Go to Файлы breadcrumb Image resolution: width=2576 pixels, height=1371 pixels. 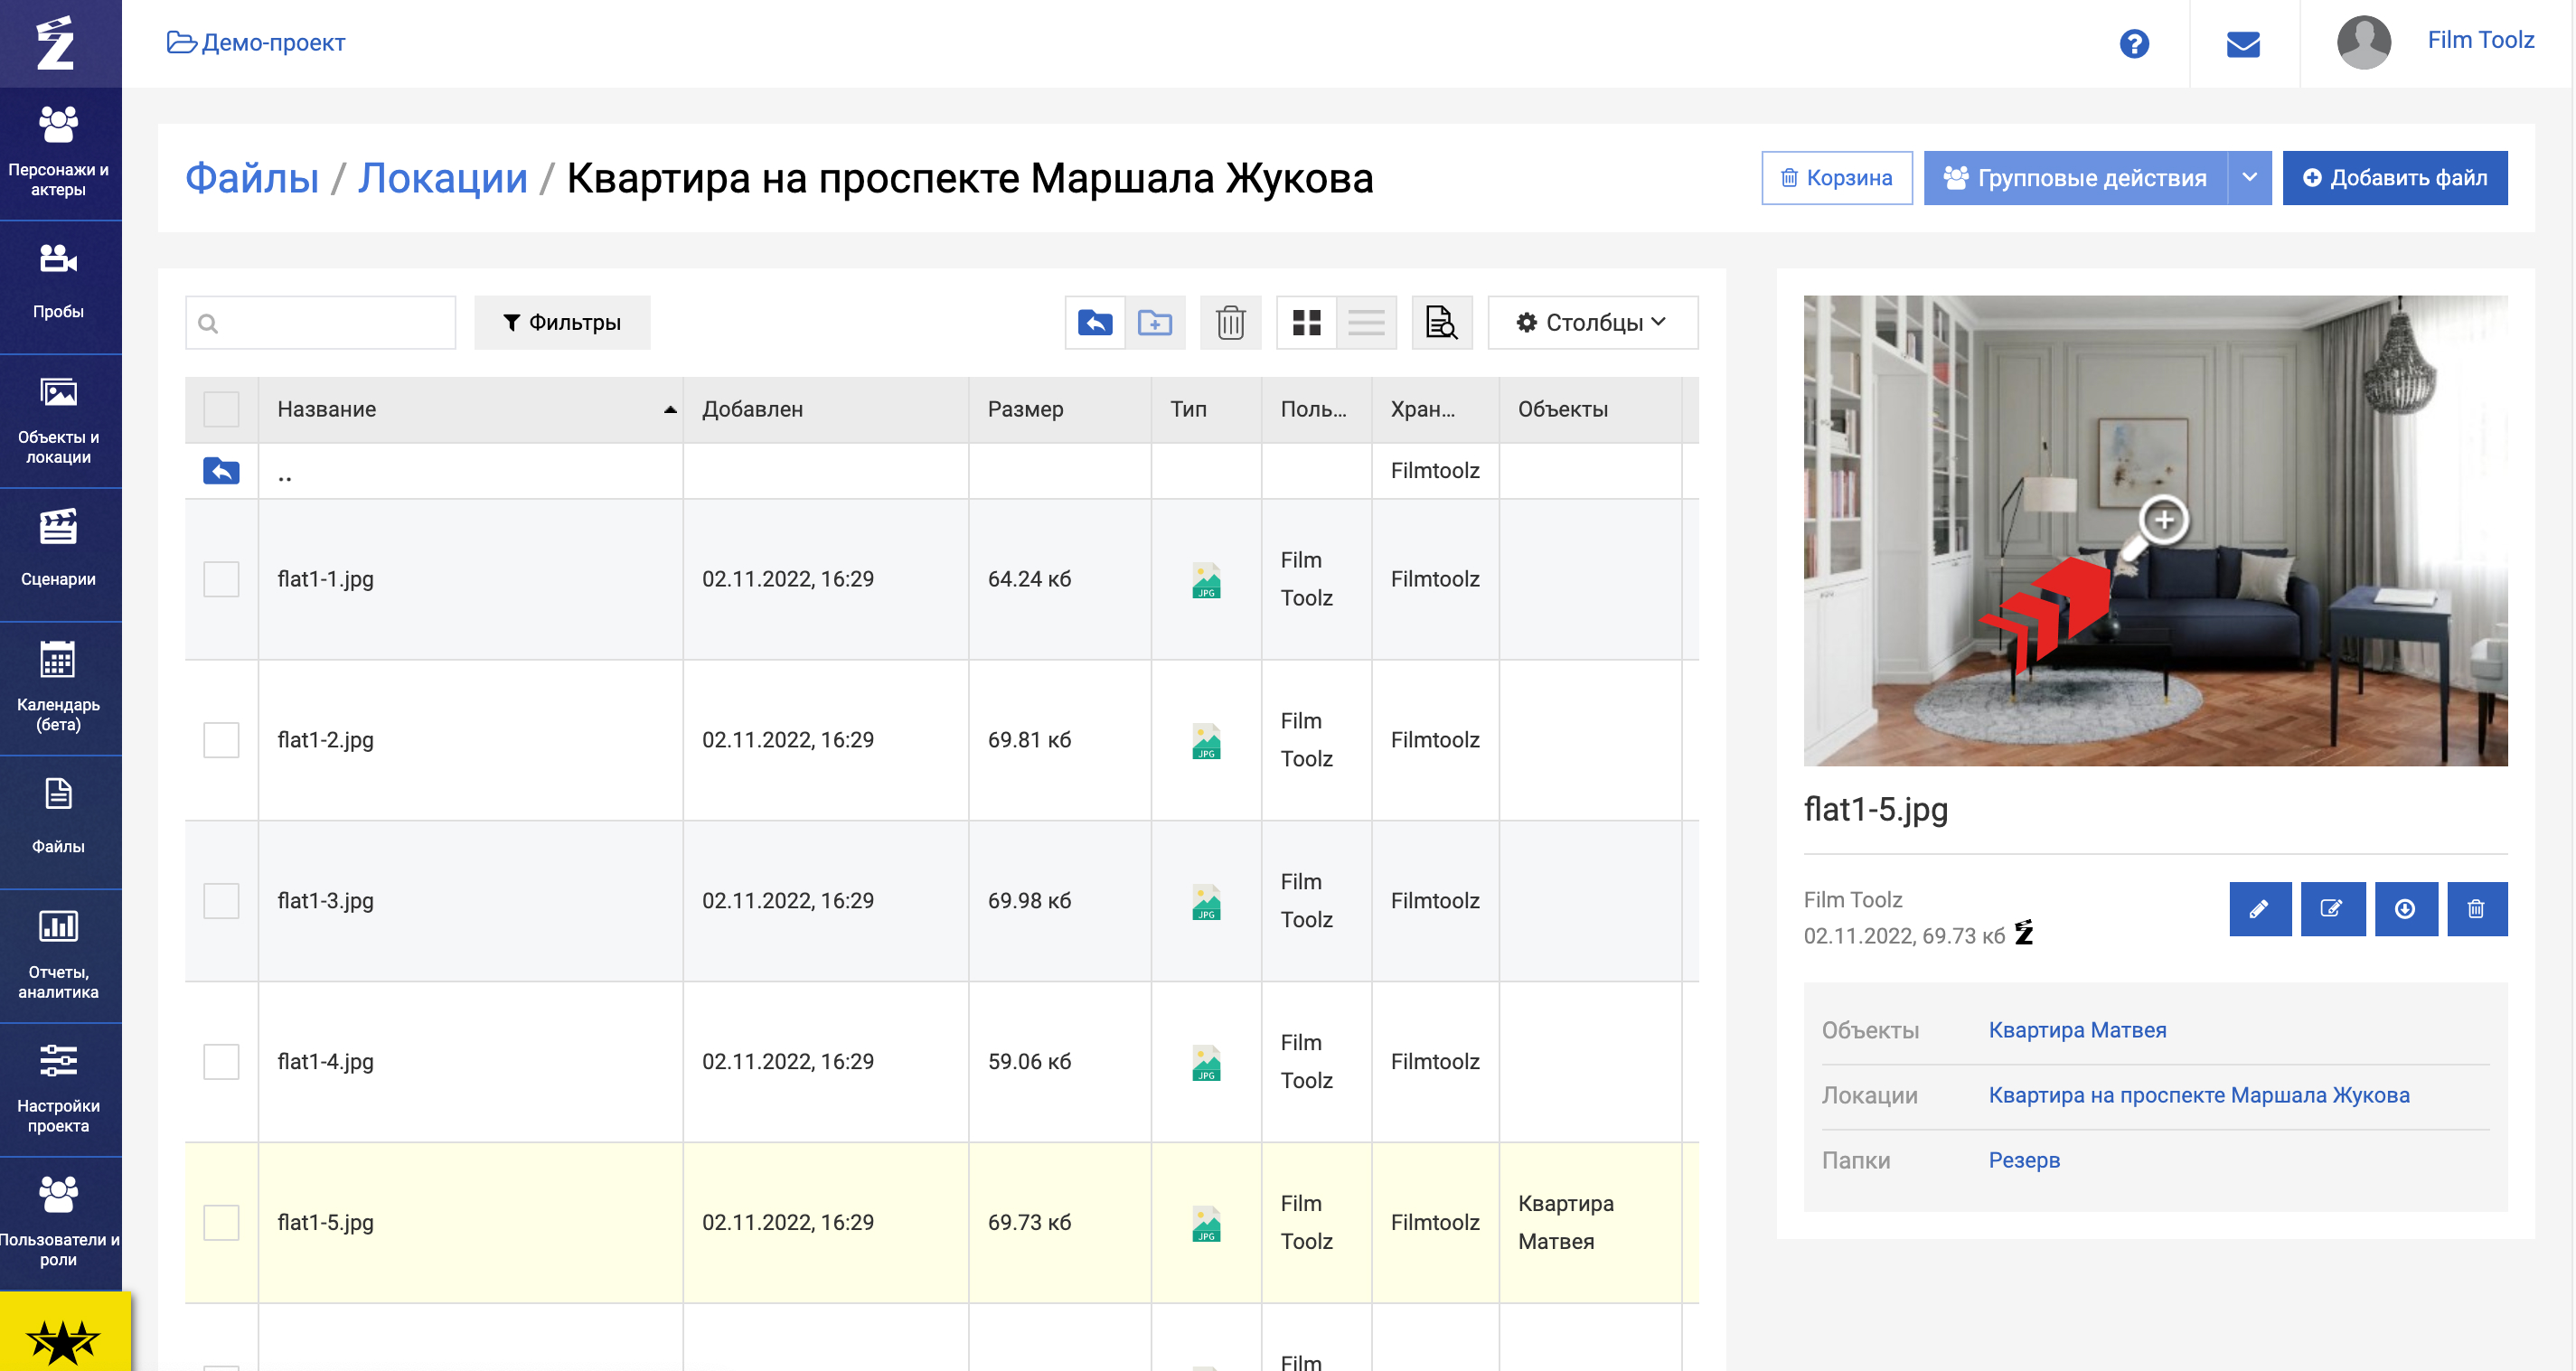click(252, 179)
